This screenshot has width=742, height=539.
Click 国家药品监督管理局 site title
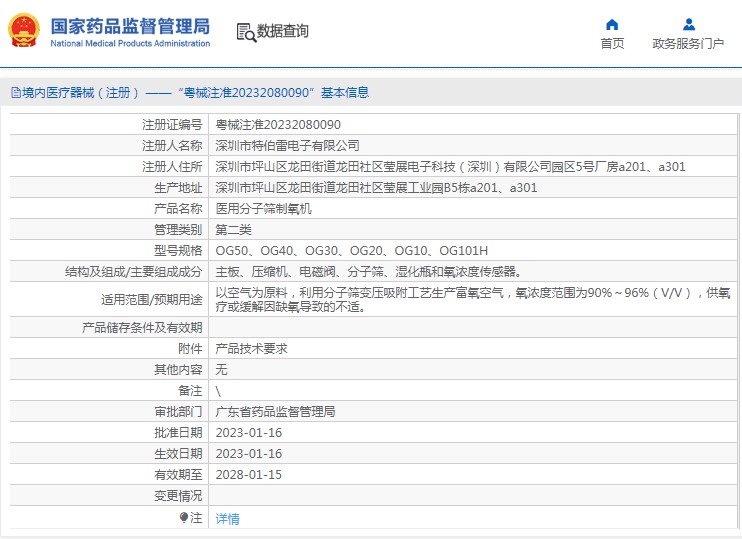[x=130, y=27]
